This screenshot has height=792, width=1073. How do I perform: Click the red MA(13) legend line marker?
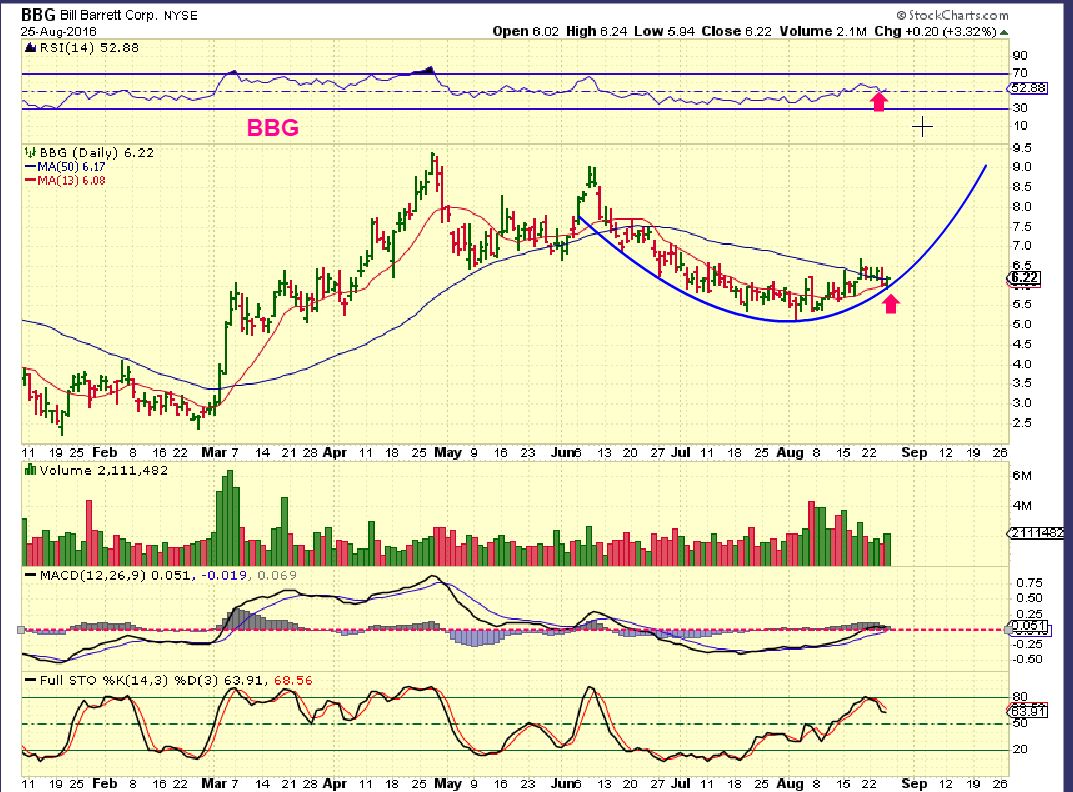(x=31, y=181)
